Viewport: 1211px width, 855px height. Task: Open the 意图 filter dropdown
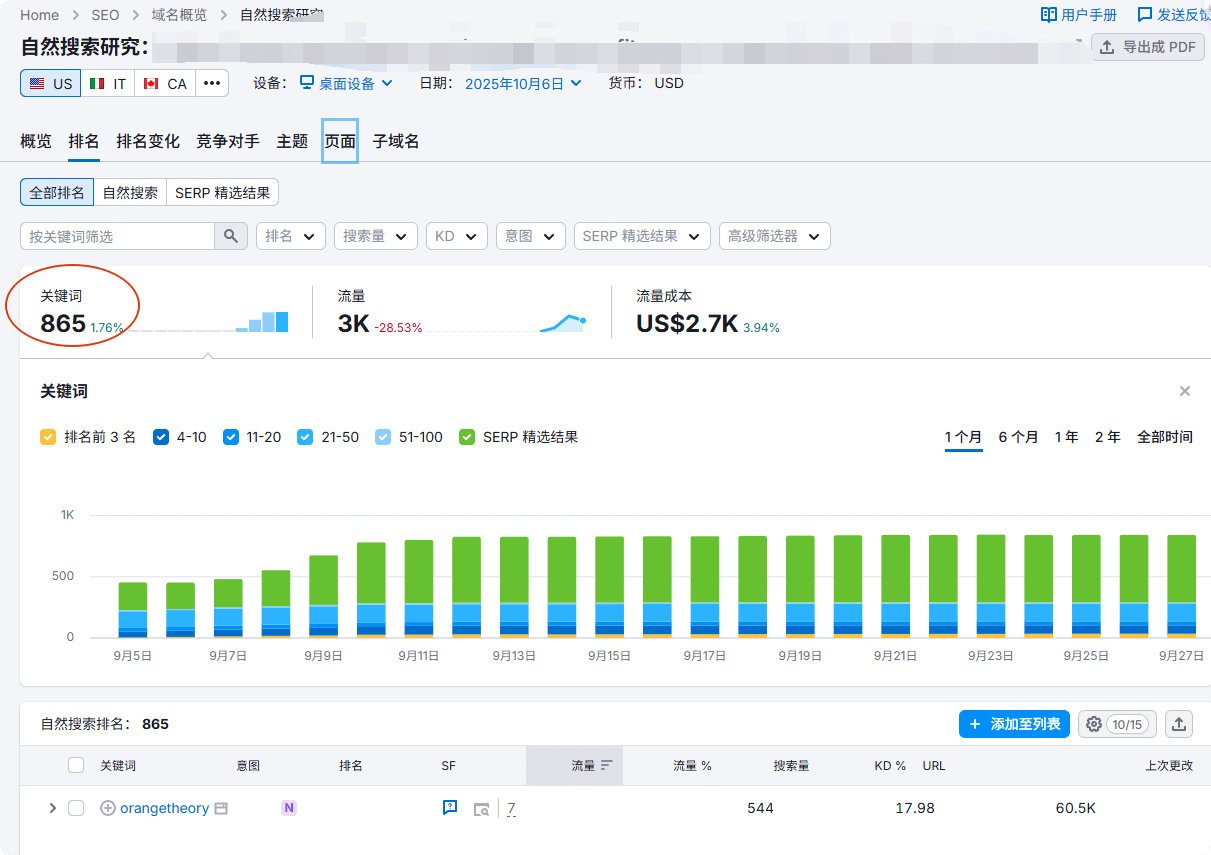coord(530,236)
